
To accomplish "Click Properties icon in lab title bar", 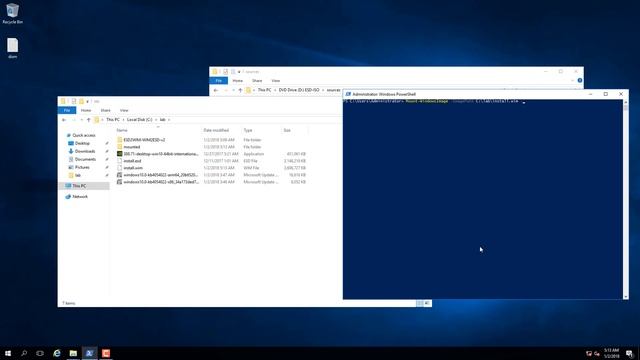I will 73,101.
